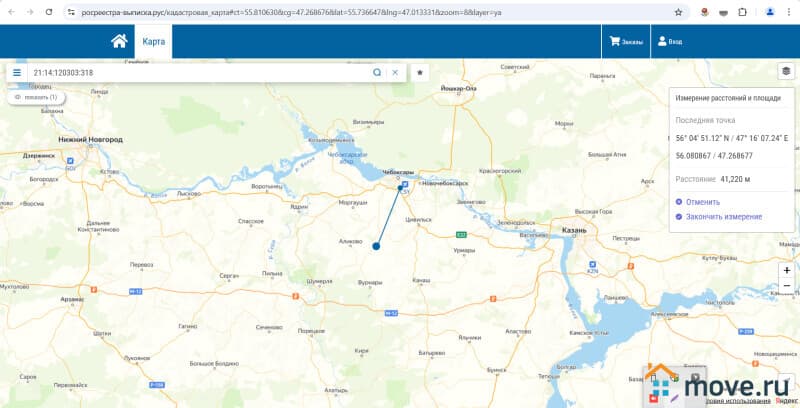Select Казань city label on map

(x=574, y=230)
